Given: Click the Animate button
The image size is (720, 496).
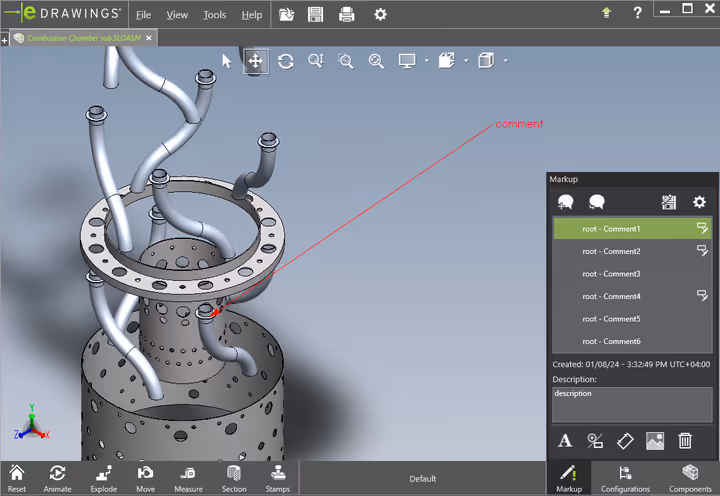Looking at the screenshot, I should point(57,479).
